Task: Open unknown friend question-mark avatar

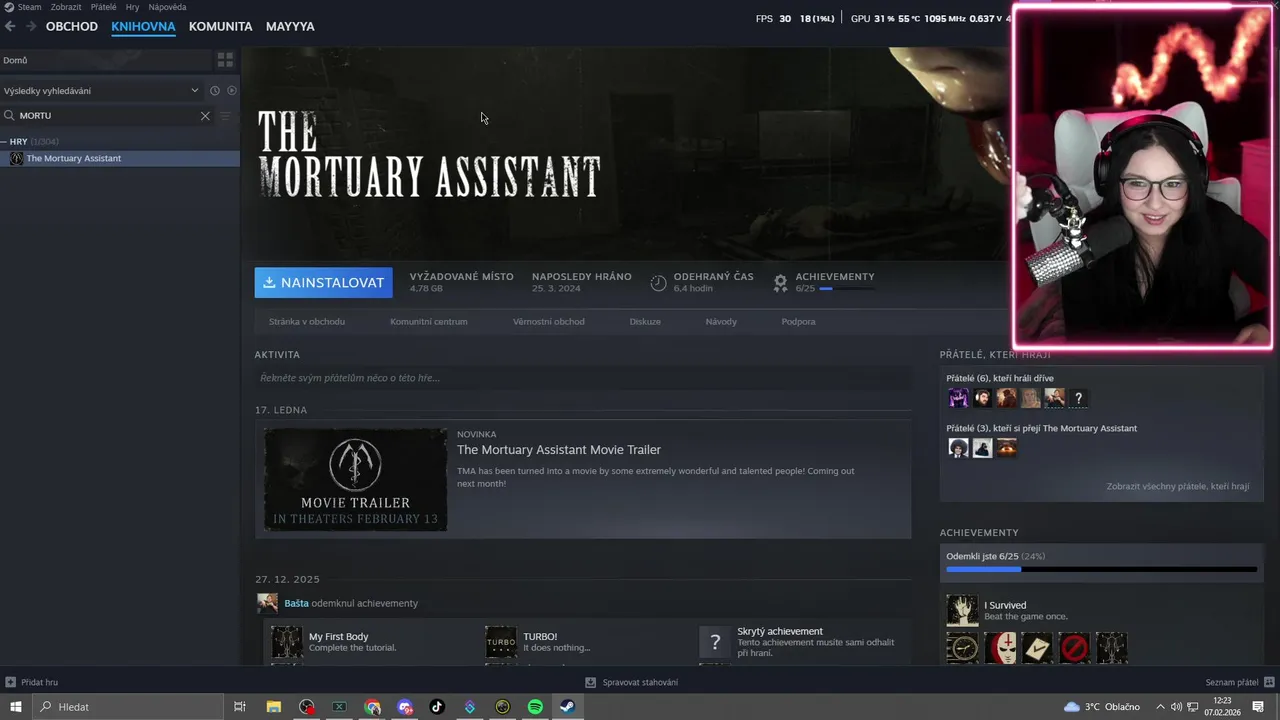Action: [x=1078, y=398]
